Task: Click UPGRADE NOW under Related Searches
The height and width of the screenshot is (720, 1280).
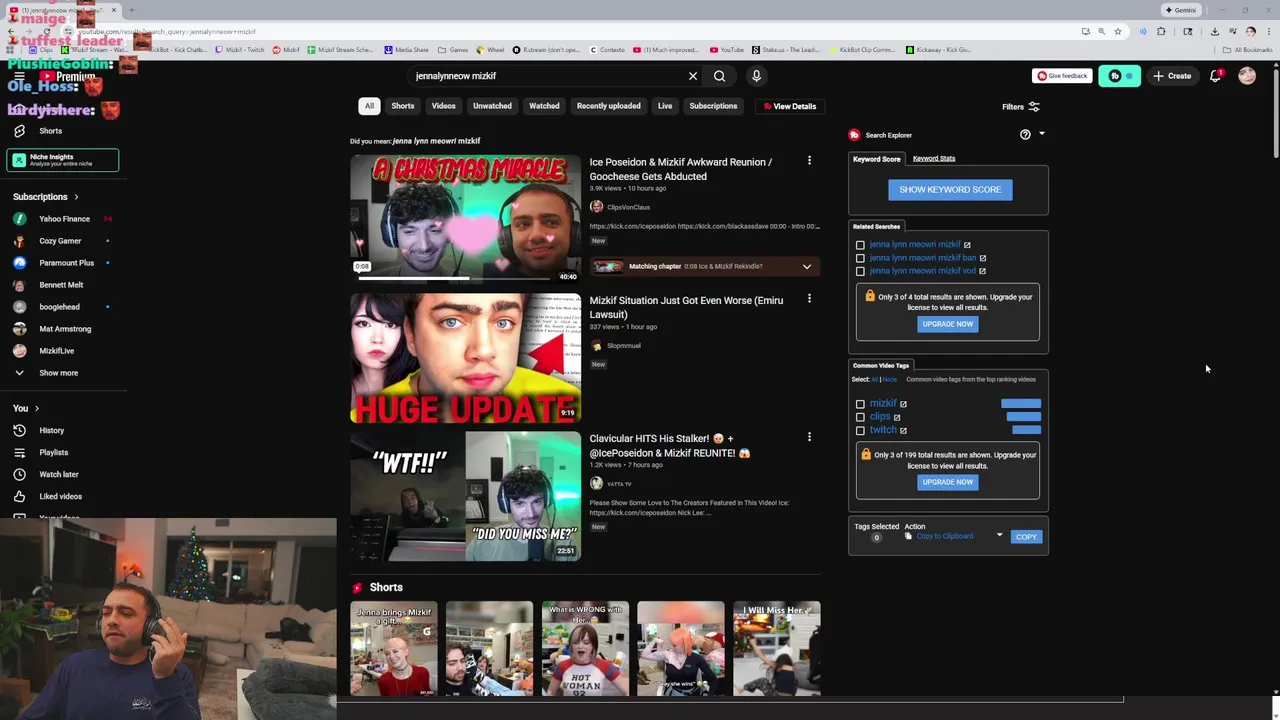Action: [947, 324]
